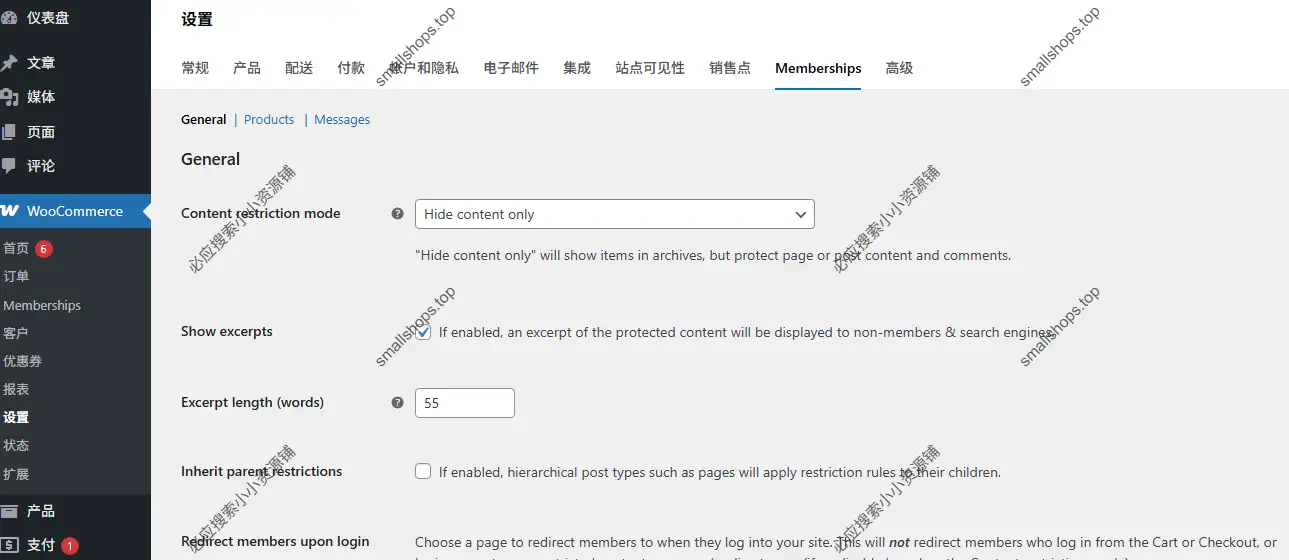The height and width of the screenshot is (560, 1289).
Task: Click help icon for Content restriction mode
Action: click(x=397, y=213)
